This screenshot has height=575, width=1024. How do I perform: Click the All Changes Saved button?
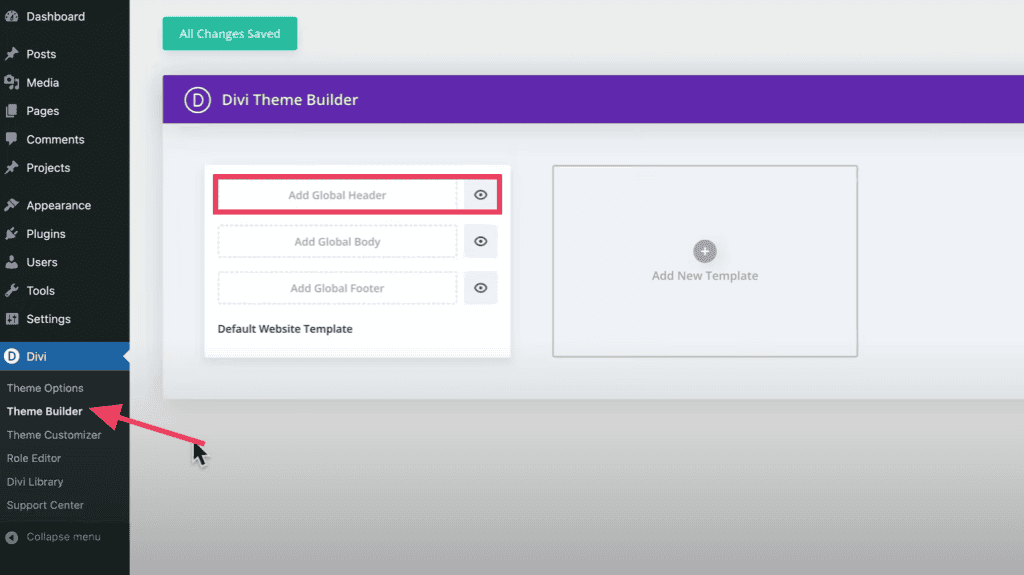(230, 33)
